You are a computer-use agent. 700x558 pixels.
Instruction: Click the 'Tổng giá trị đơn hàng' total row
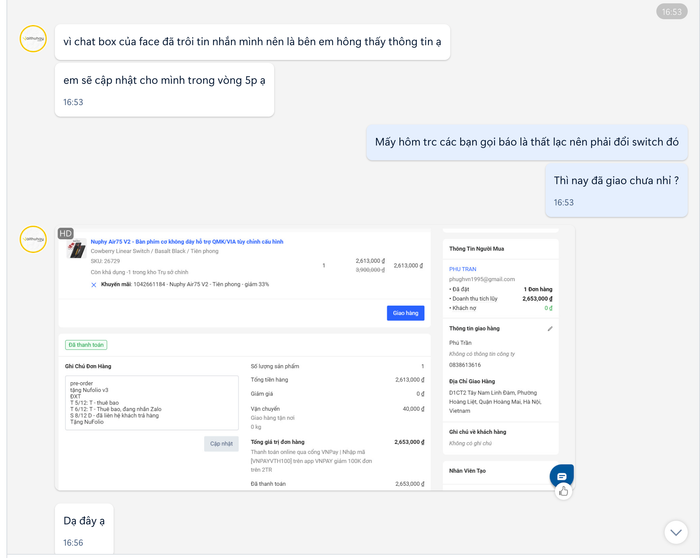point(338,442)
